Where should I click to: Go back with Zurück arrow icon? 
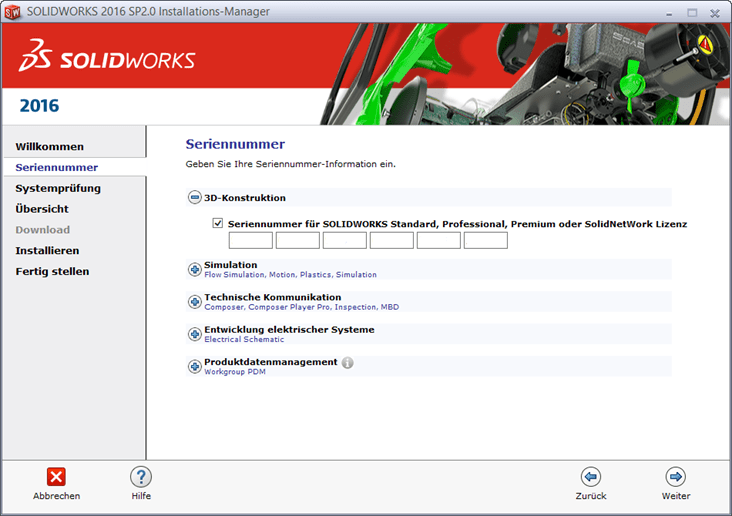click(591, 477)
